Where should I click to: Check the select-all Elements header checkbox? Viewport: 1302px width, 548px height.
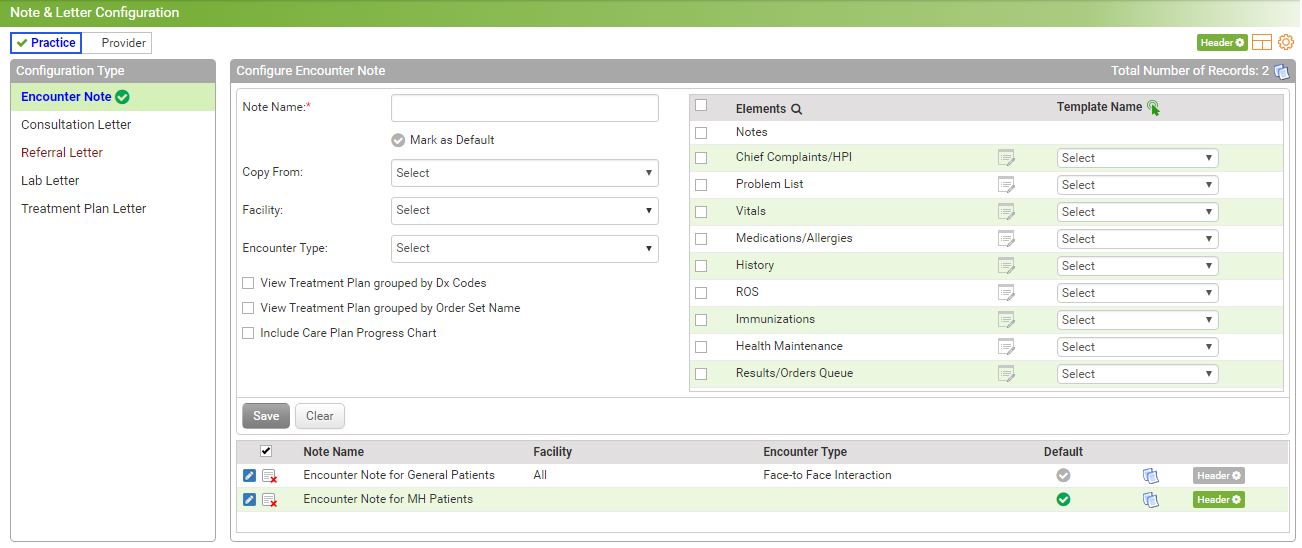(x=701, y=105)
